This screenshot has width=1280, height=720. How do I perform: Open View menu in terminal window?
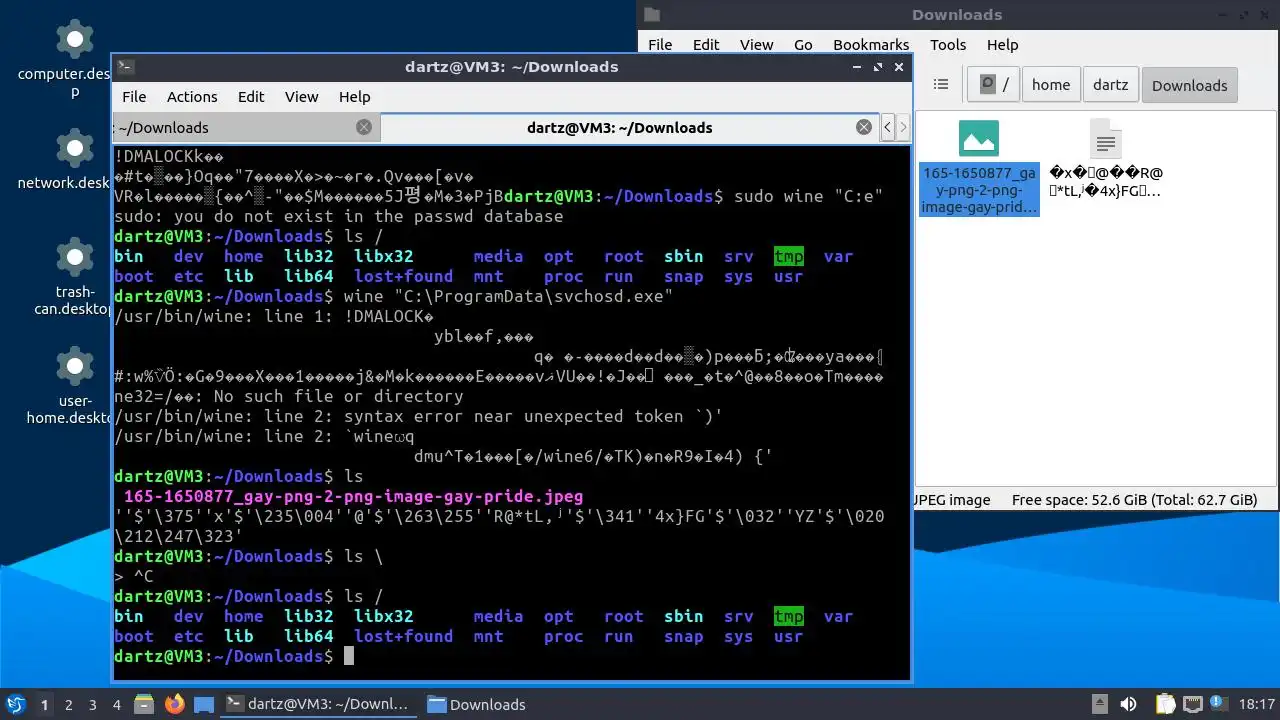[301, 97]
